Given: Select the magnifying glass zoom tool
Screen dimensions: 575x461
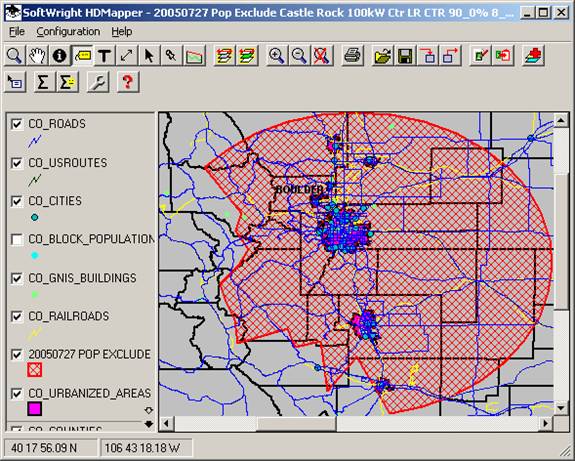Looking at the screenshot, I should pyautogui.click(x=14, y=56).
